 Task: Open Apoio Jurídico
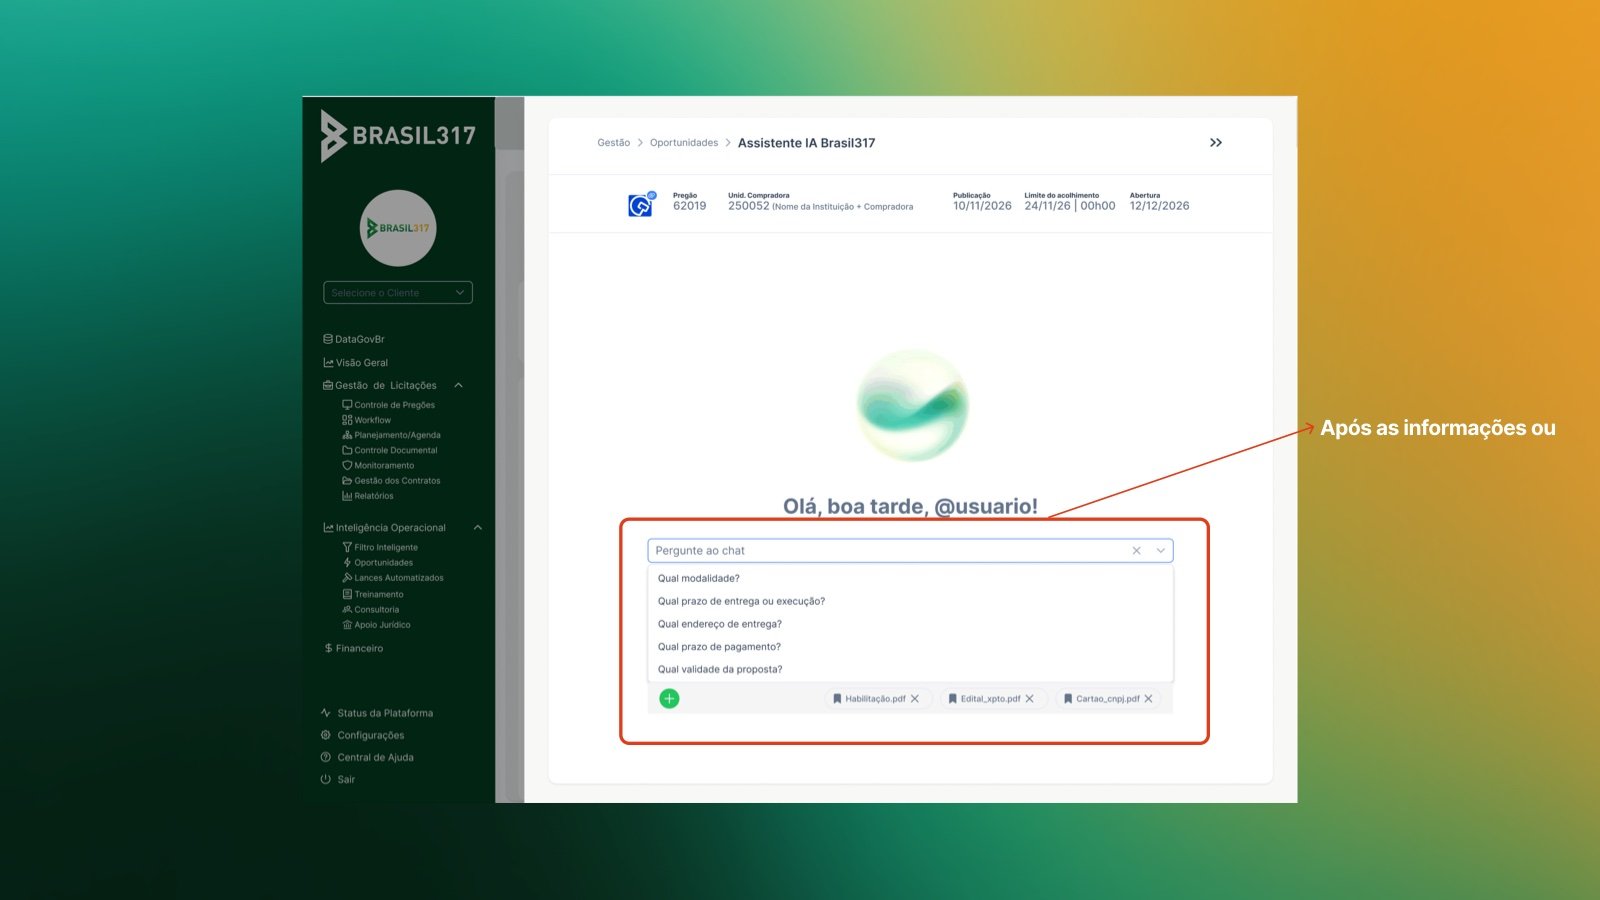click(x=376, y=625)
